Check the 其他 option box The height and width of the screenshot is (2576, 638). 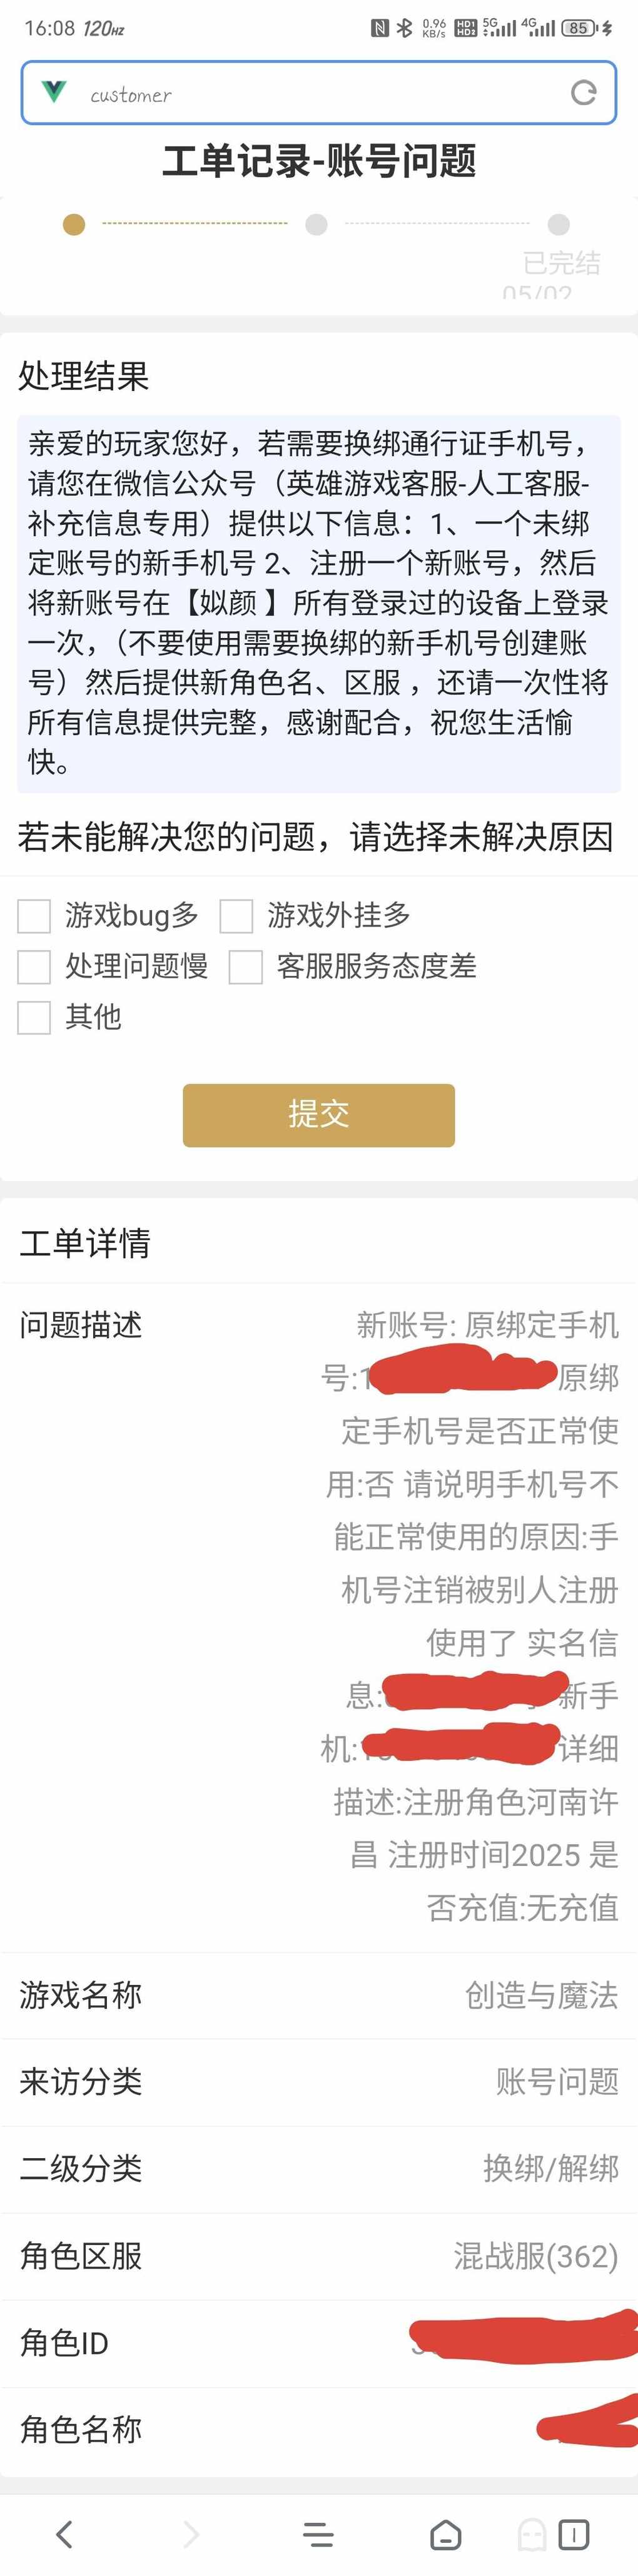[34, 1017]
